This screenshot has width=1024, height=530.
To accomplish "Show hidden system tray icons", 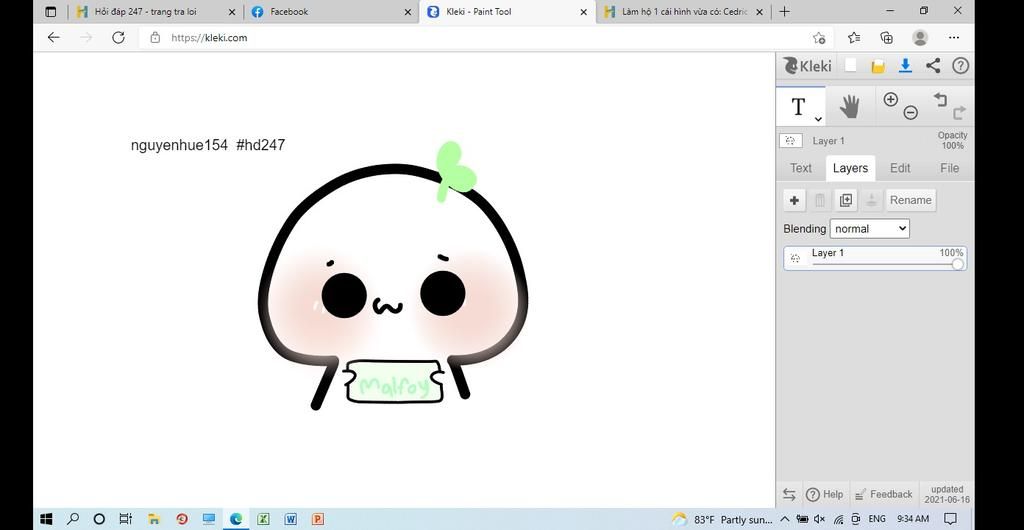I will (x=785, y=519).
